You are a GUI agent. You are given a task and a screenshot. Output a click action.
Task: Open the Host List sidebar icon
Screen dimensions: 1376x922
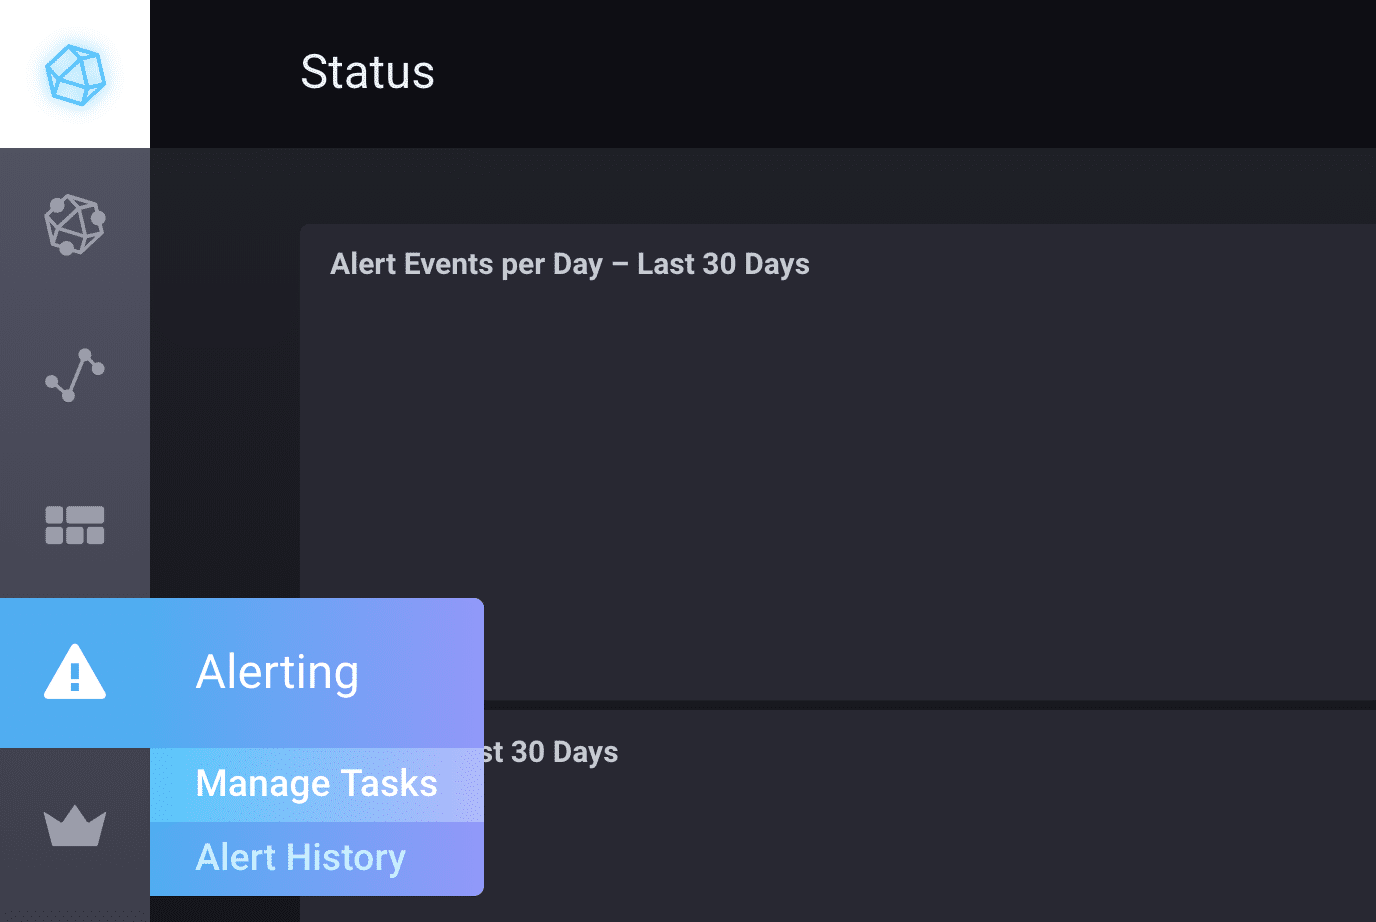point(75,224)
